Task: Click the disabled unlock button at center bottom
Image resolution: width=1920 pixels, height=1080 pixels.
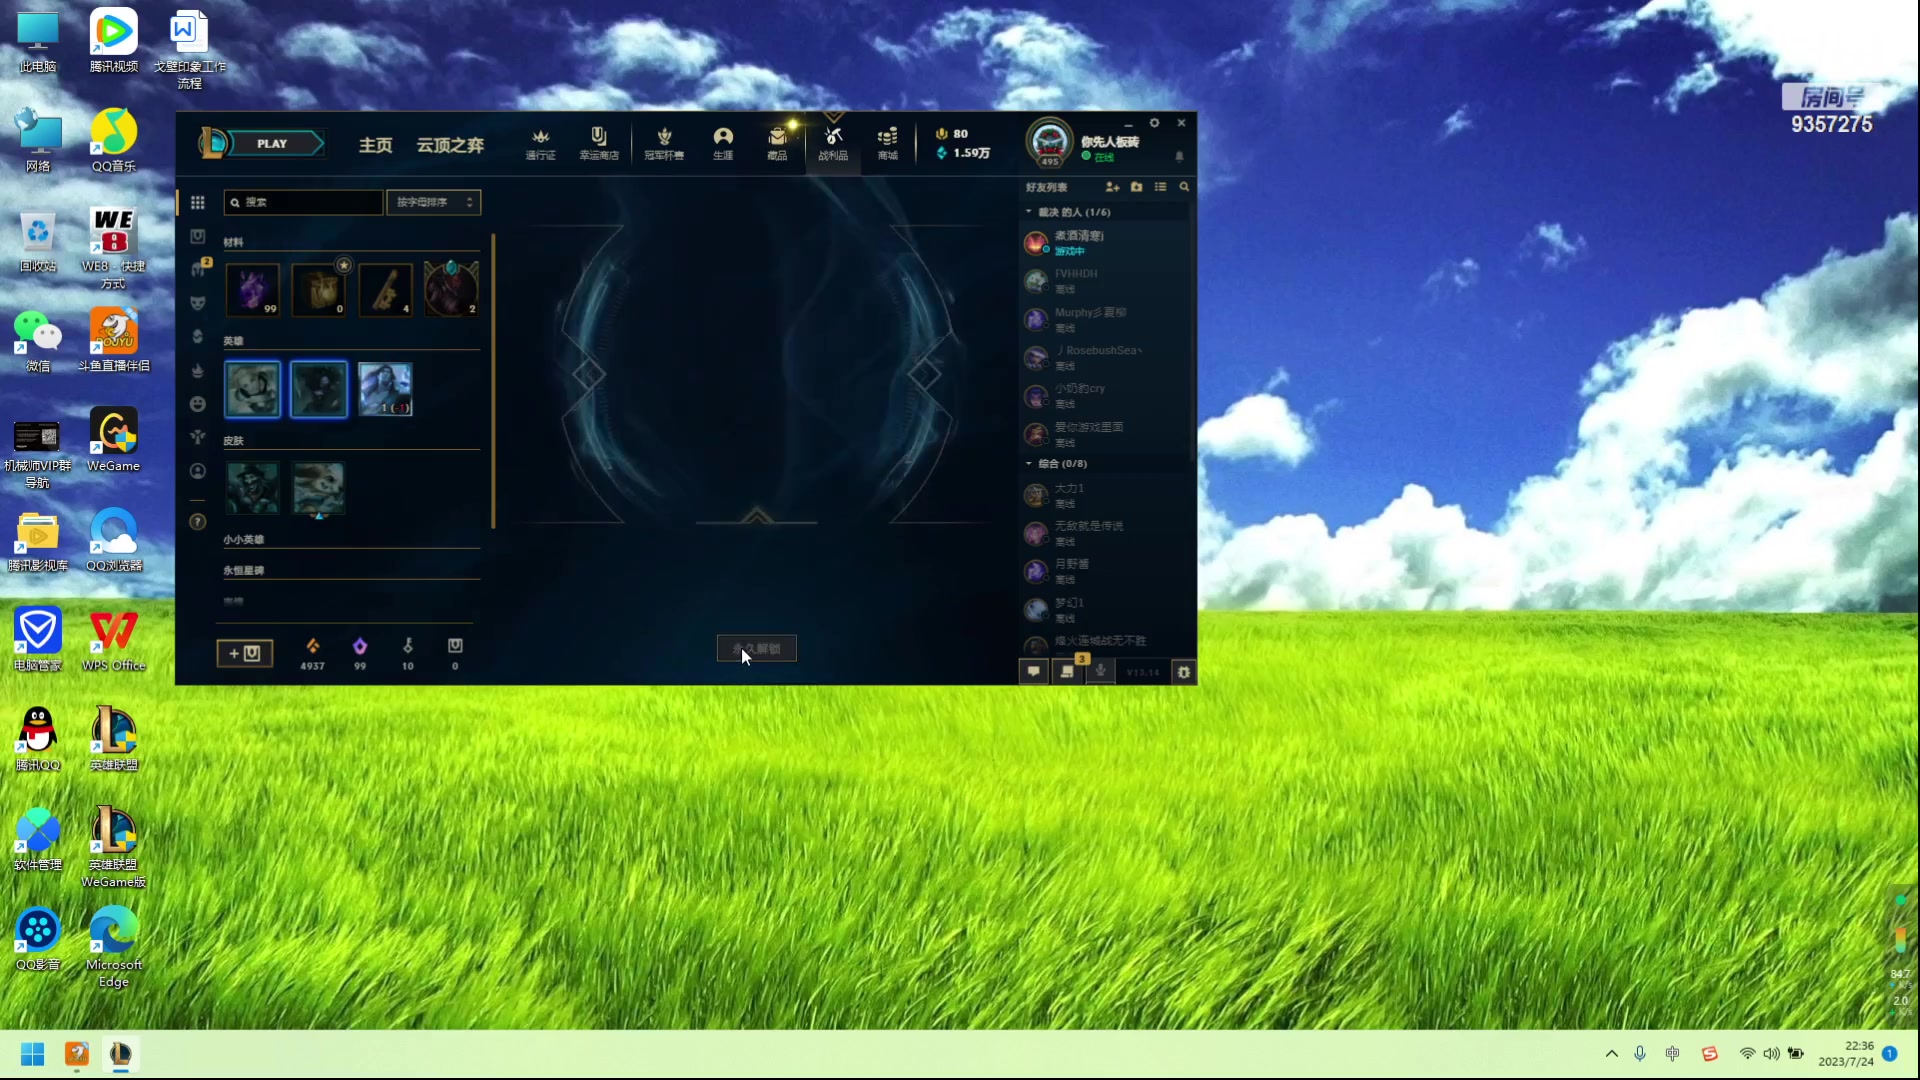Action: (757, 649)
